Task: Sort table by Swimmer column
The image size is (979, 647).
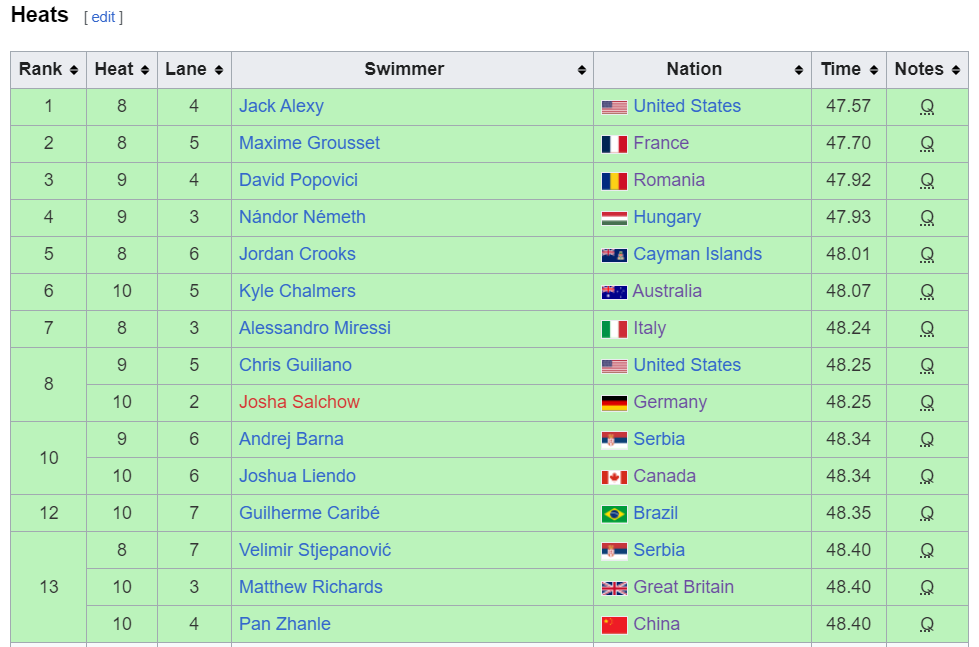Action: [412, 69]
